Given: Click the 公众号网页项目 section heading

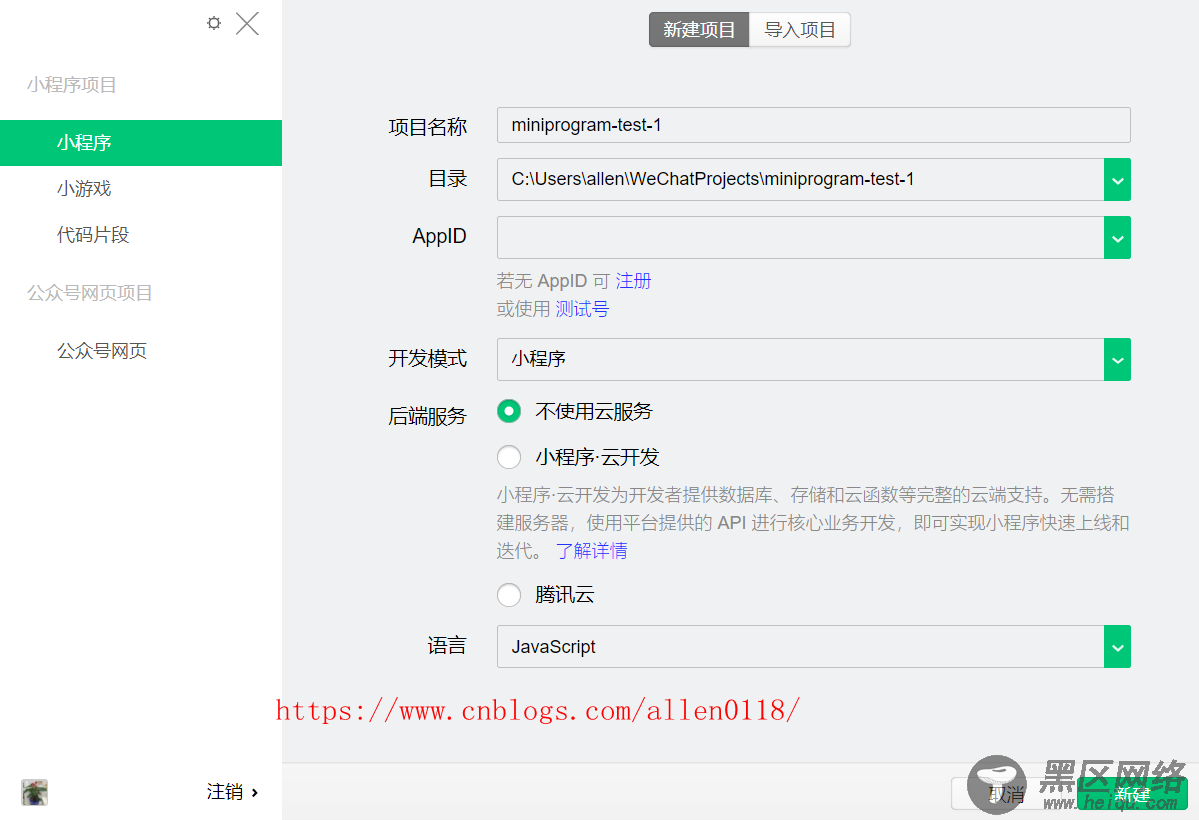Looking at the screenshot, I should pyautogui.click(x=89, y=293).
